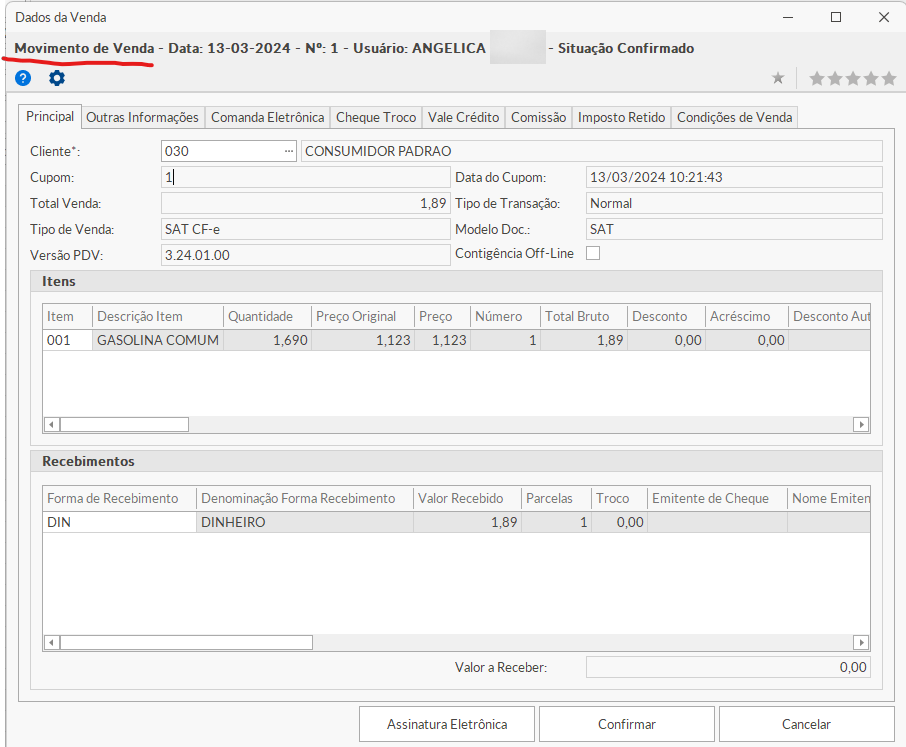
Task: Click Total Venda field showing 1,89
Action: click(x=306, y=203)
